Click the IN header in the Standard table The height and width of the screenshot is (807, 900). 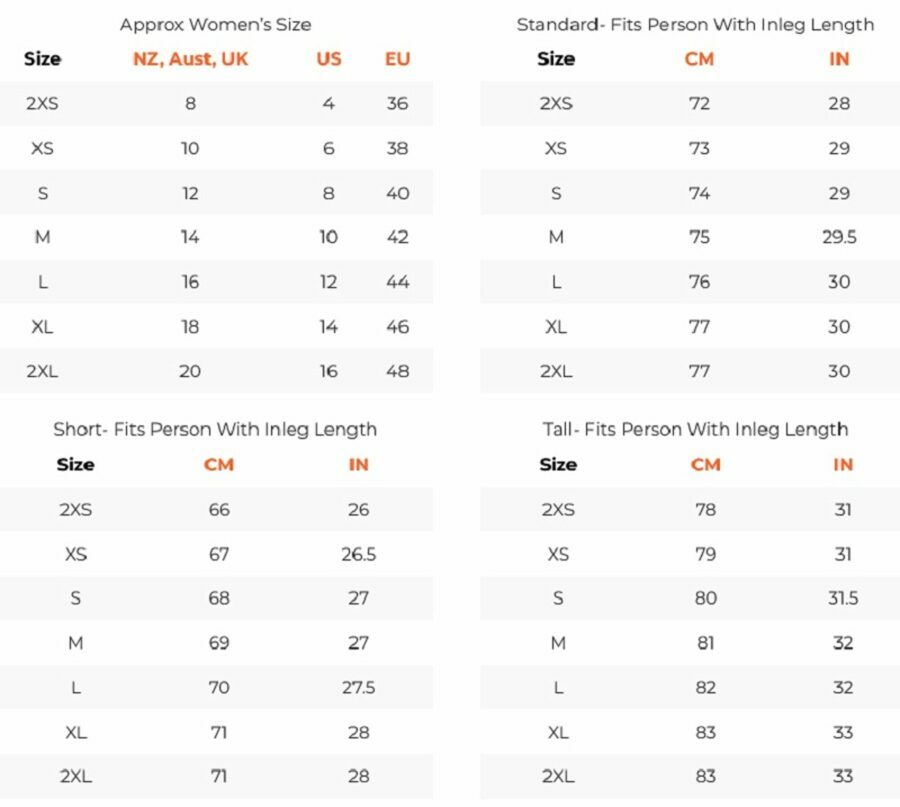pos(838,59)
